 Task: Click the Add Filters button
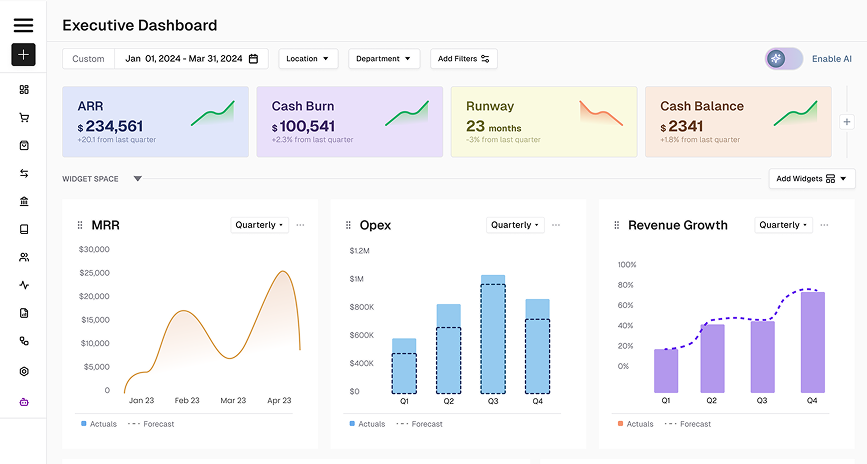tap(464, 59)
